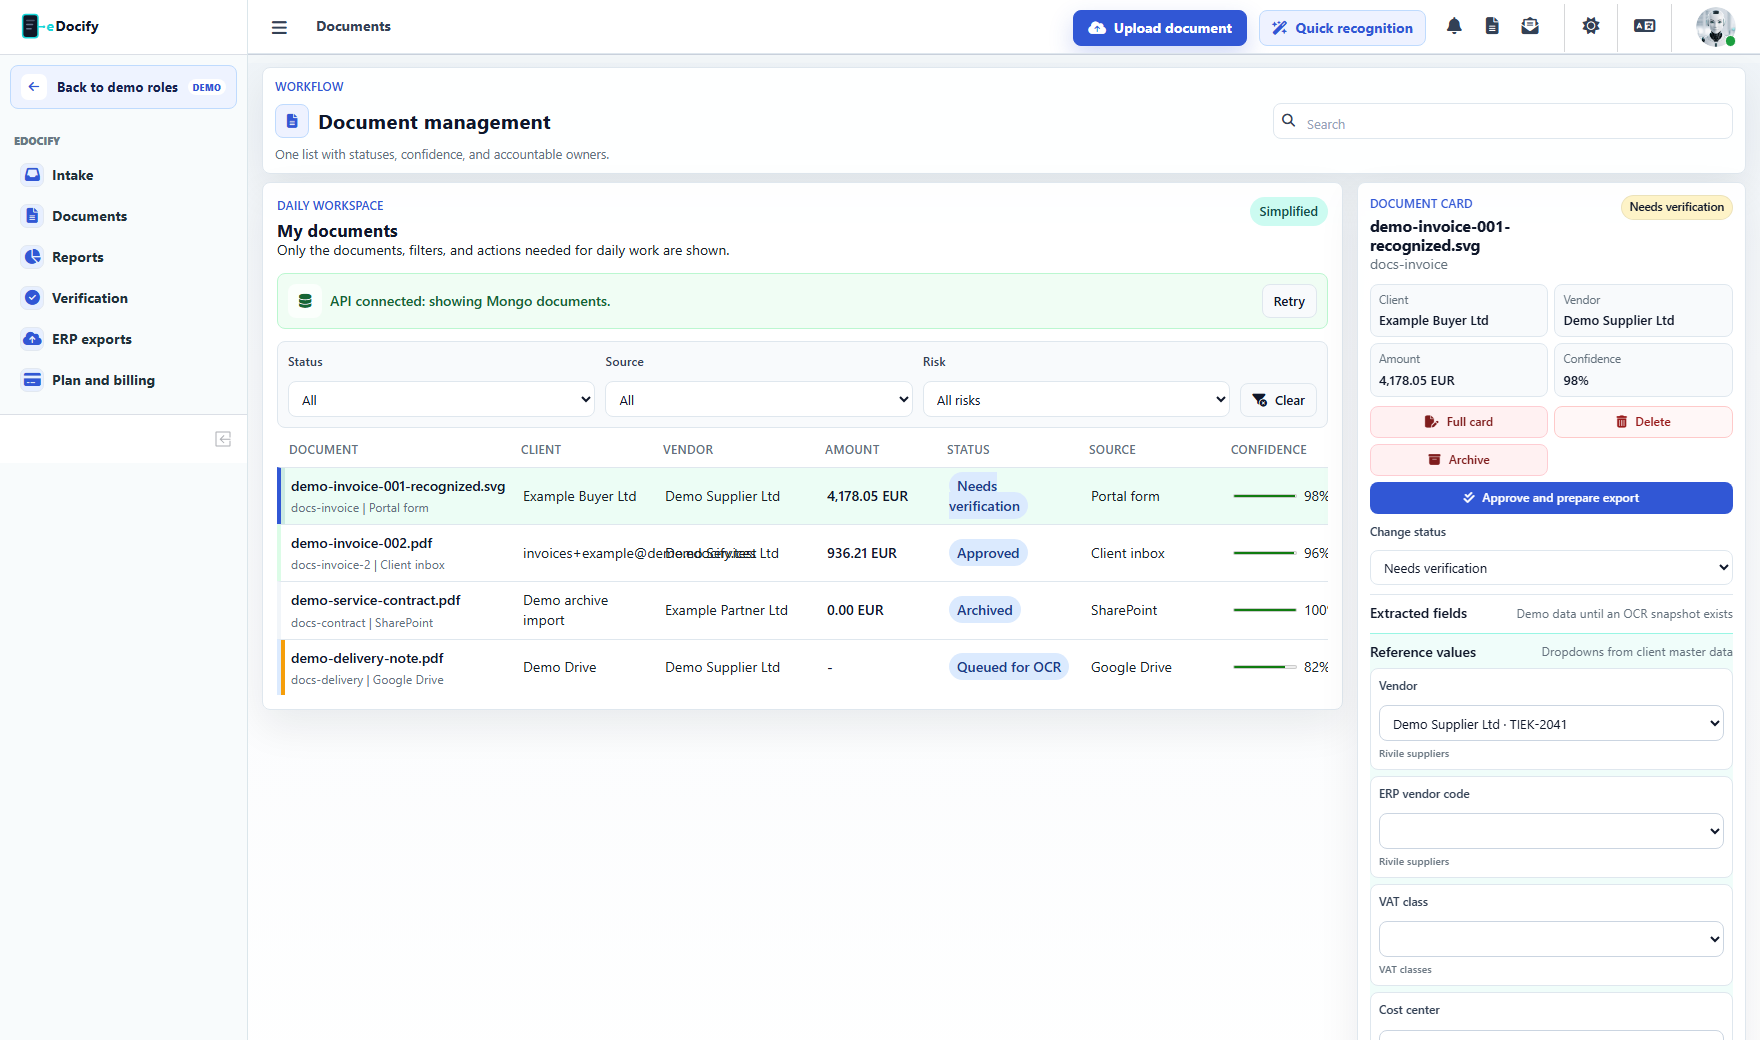Open the Status filter dropdown
Screen dimensions: 1760x1040
441,400
